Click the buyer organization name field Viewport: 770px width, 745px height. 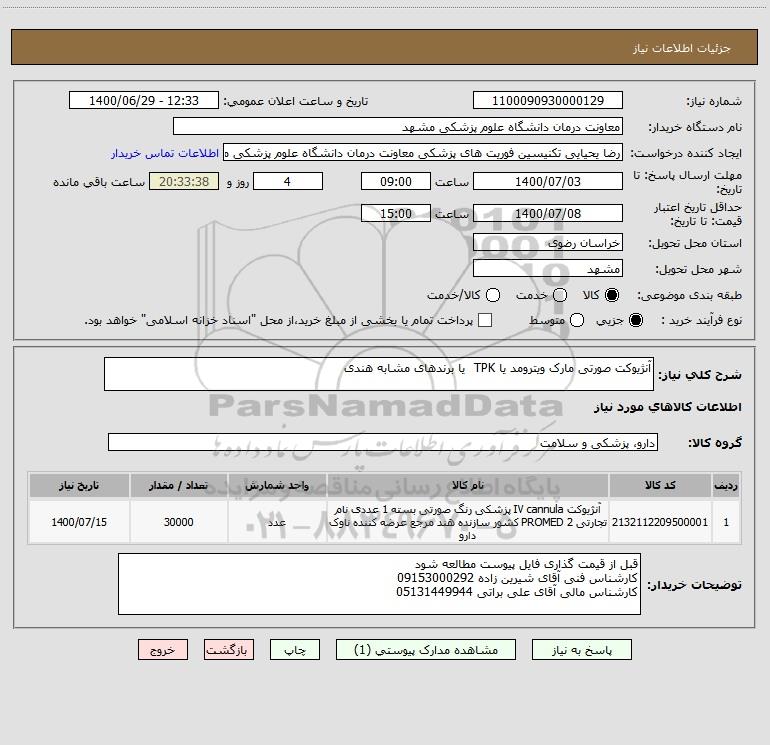pos(398,126)
